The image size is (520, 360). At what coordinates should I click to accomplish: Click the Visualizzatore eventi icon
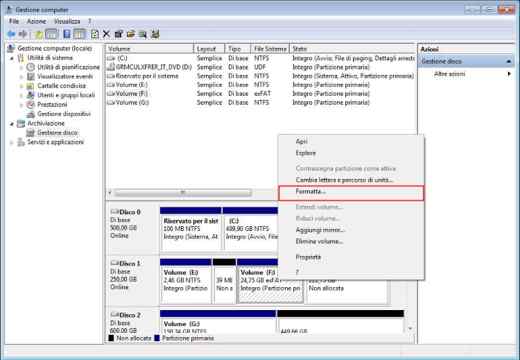tap(31, 77)
